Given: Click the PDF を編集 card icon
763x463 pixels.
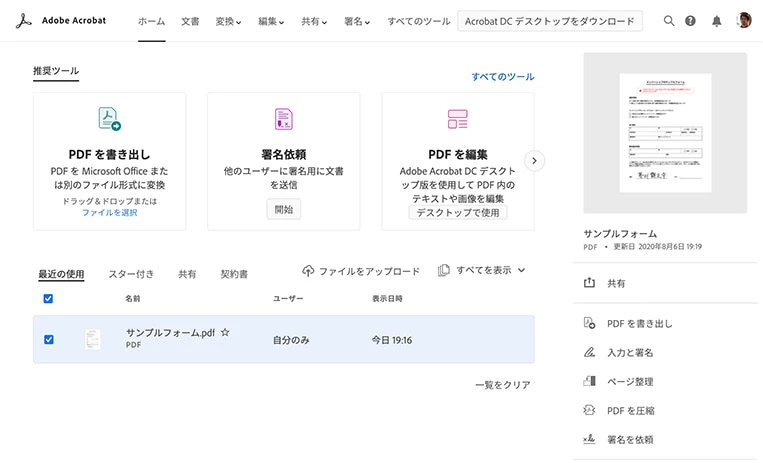Looking at the screenshot, I should coord(457,119).
